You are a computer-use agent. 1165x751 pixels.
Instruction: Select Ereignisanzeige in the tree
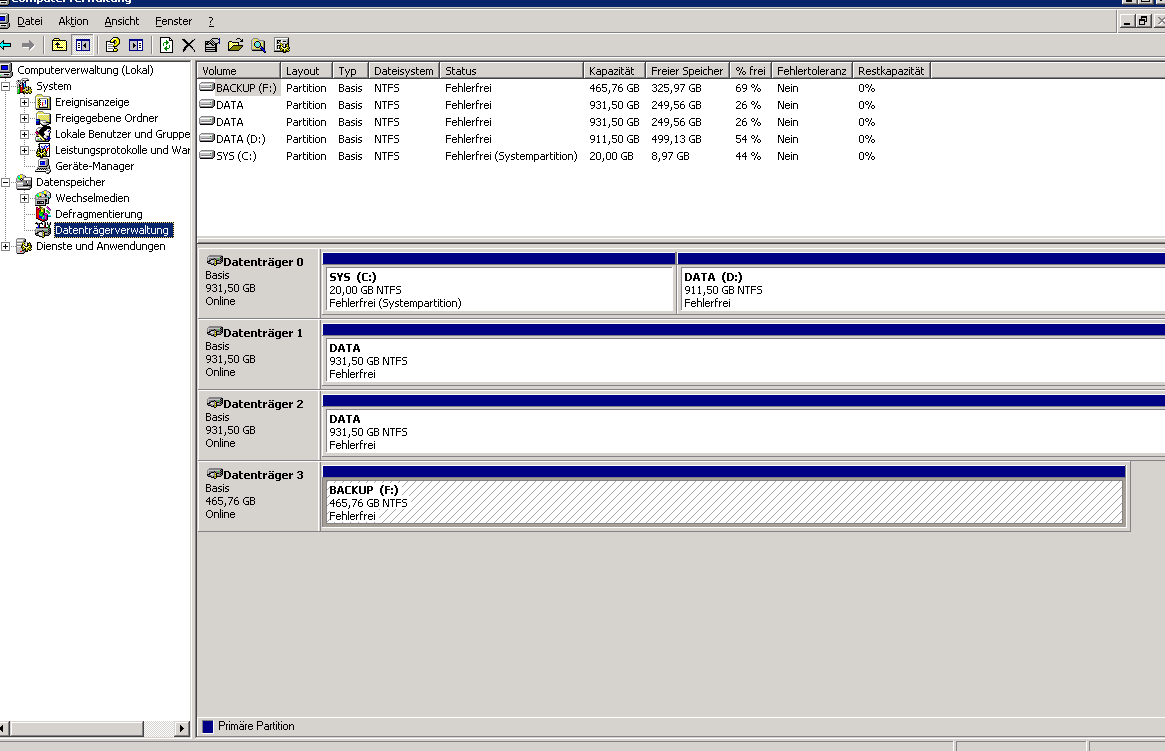tap(92, 103)
